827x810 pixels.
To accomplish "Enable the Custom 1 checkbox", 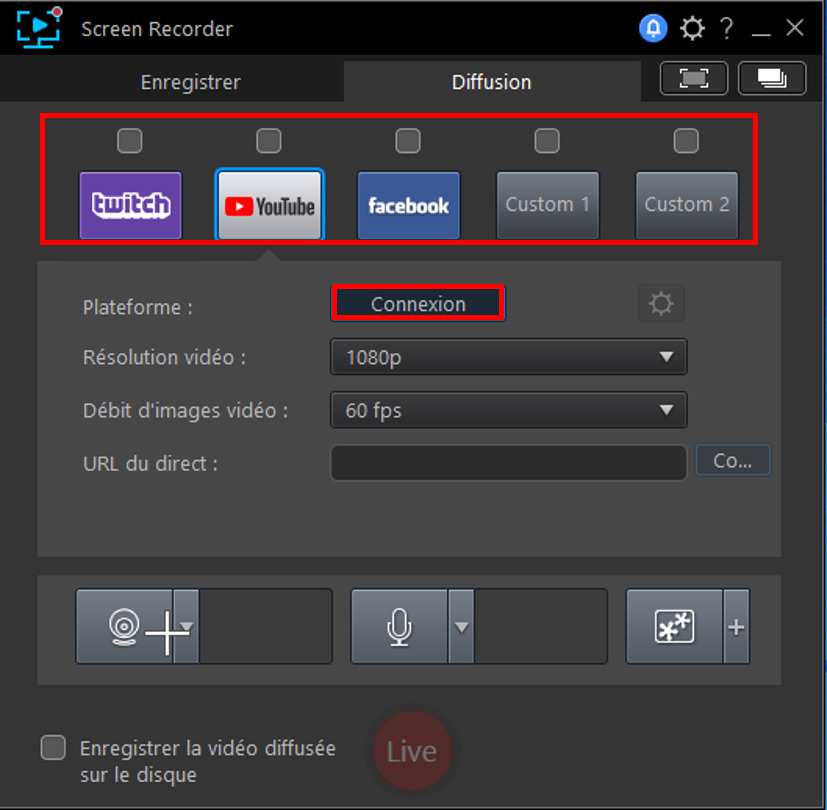I will (546, 140).
